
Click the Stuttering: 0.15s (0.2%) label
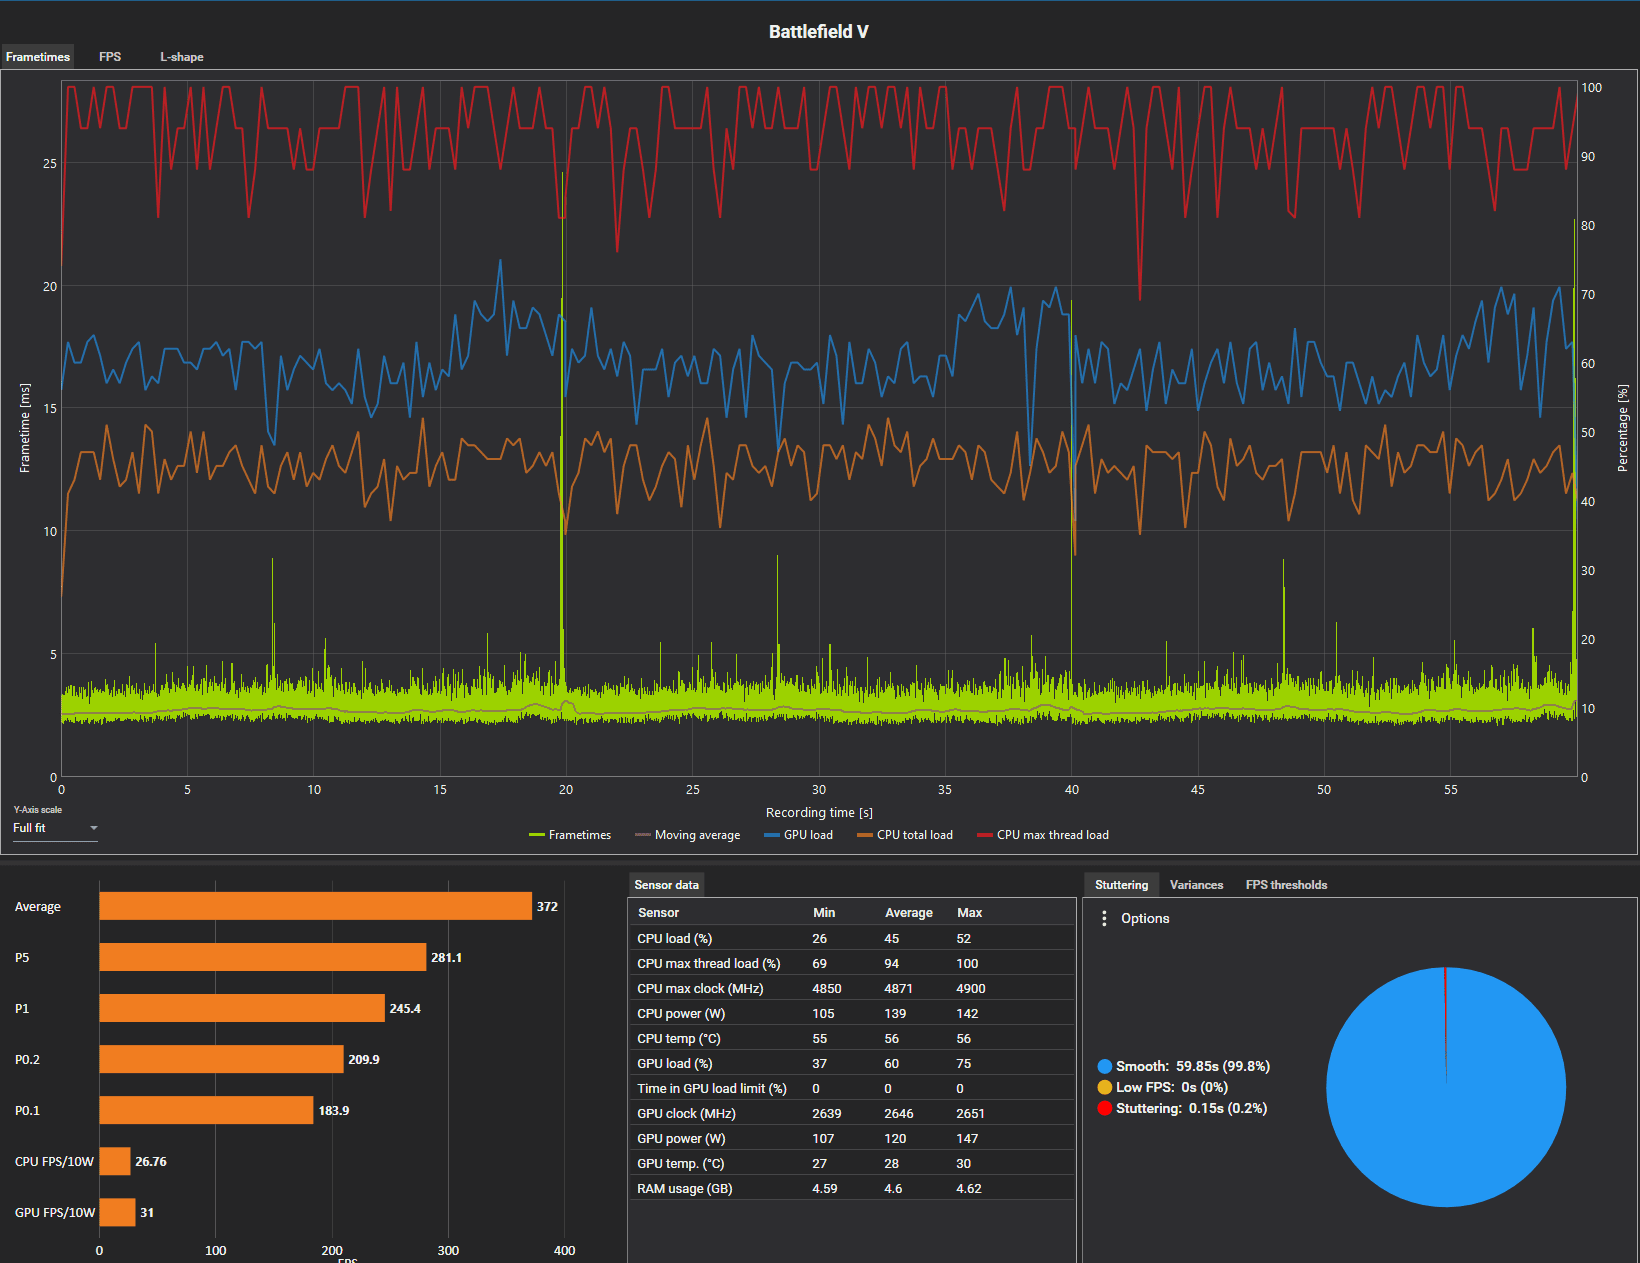pos(1191,1109)
